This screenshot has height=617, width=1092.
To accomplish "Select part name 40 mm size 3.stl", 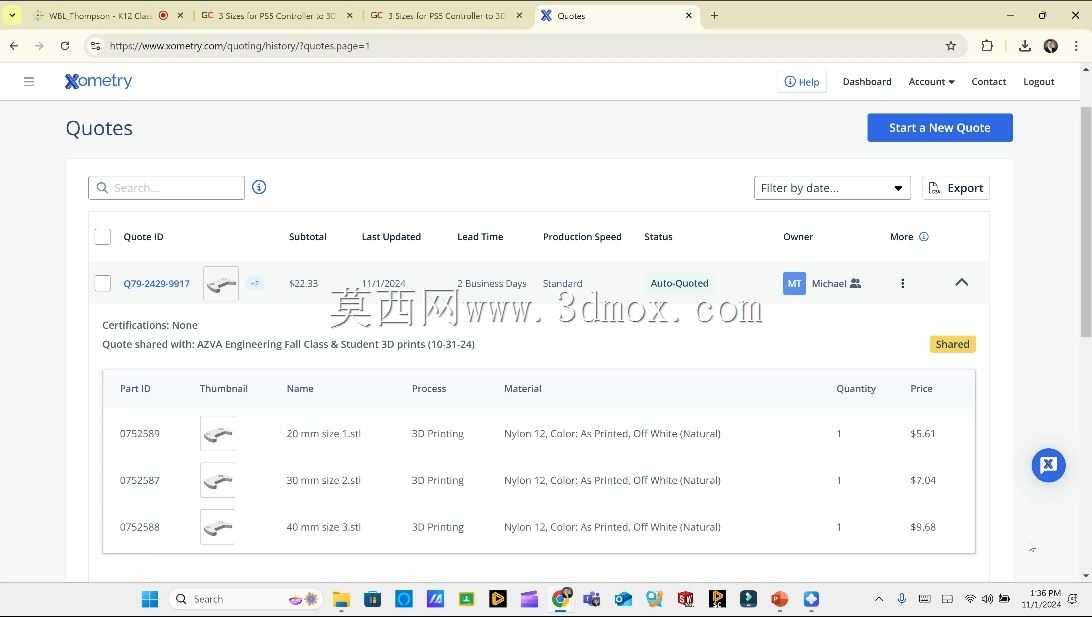I will tap(323, 527).
